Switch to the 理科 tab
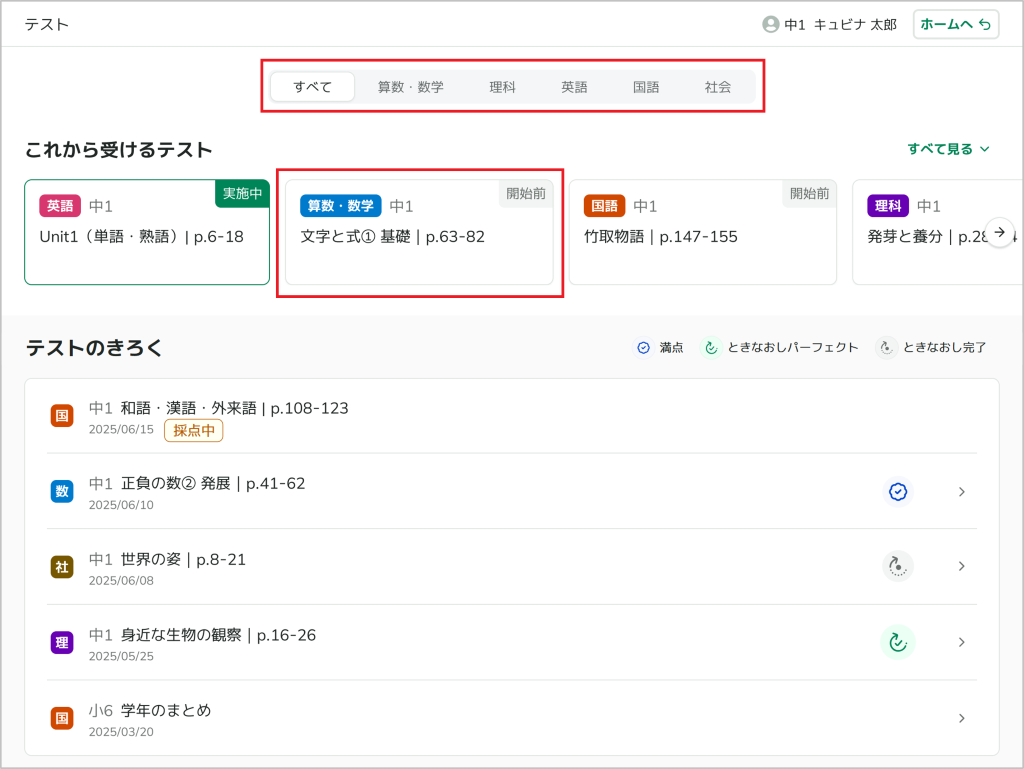The image size is (1024, 769). (503, 87)
